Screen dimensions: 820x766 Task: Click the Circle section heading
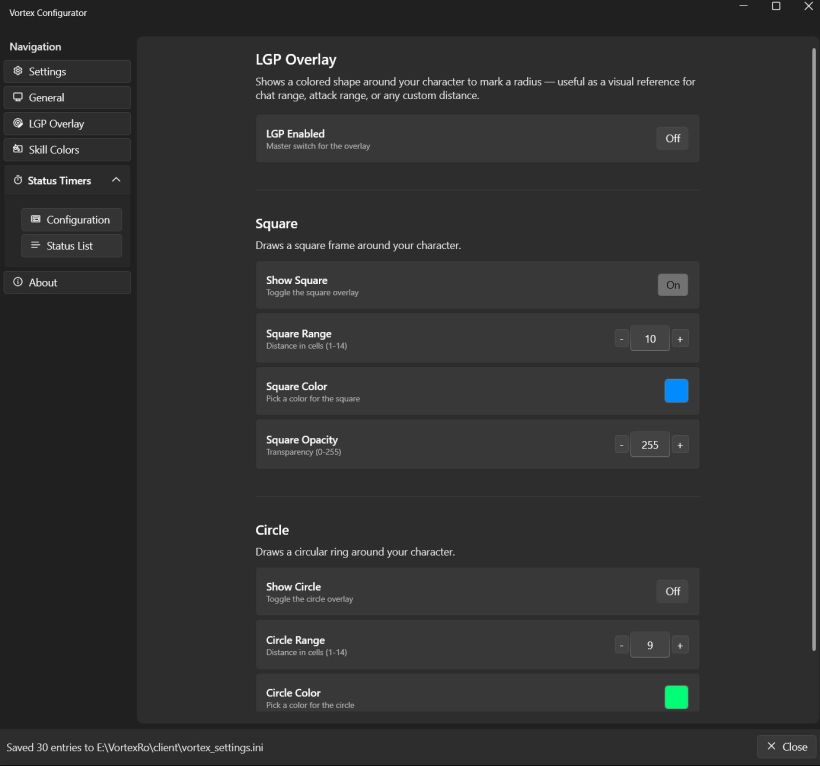pyautogui.click(x=272, y=530)
